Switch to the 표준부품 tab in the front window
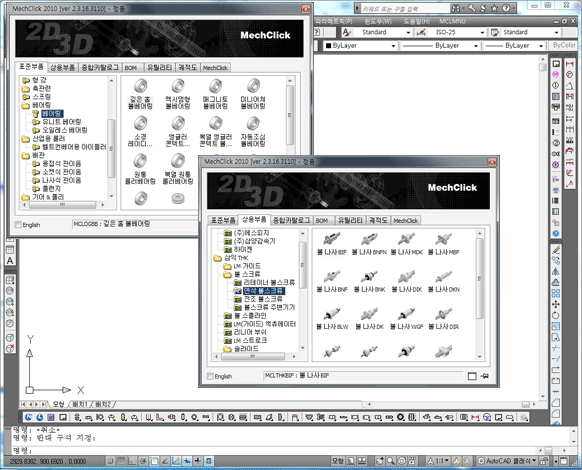Screen dimensions: 582x470 point(223,220)
